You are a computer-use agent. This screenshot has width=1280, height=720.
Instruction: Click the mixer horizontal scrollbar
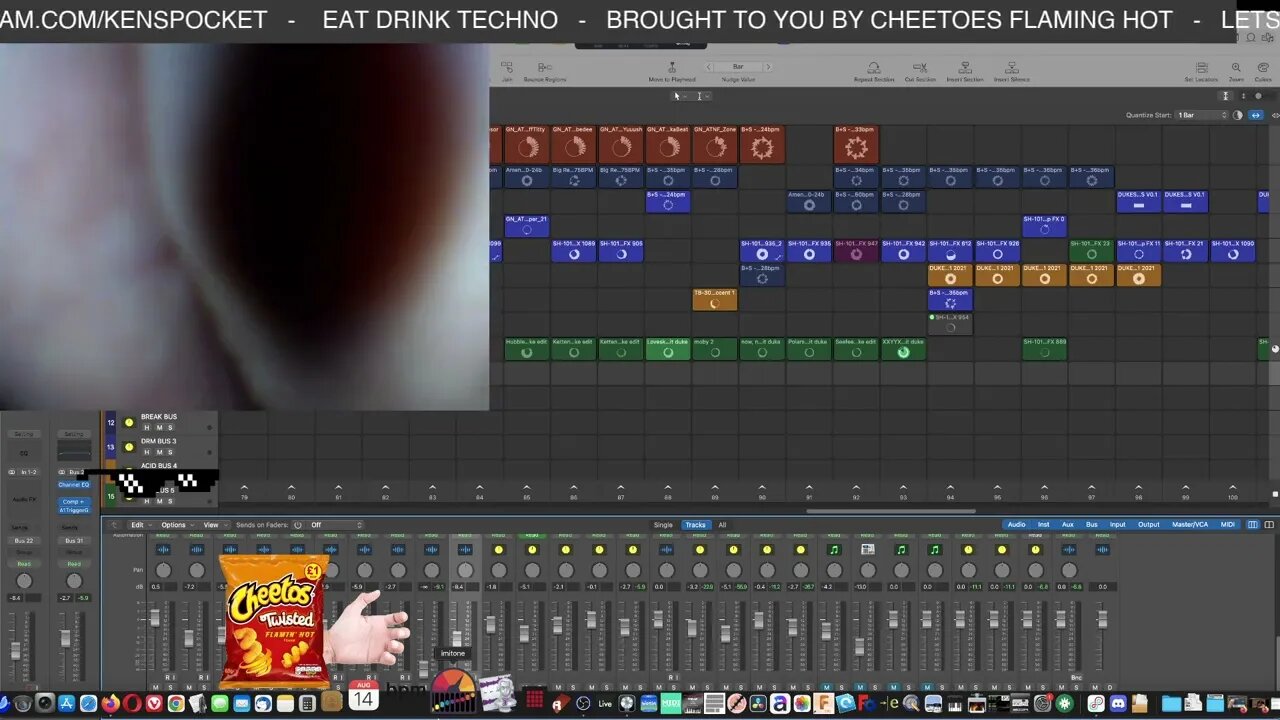point(890,511)
